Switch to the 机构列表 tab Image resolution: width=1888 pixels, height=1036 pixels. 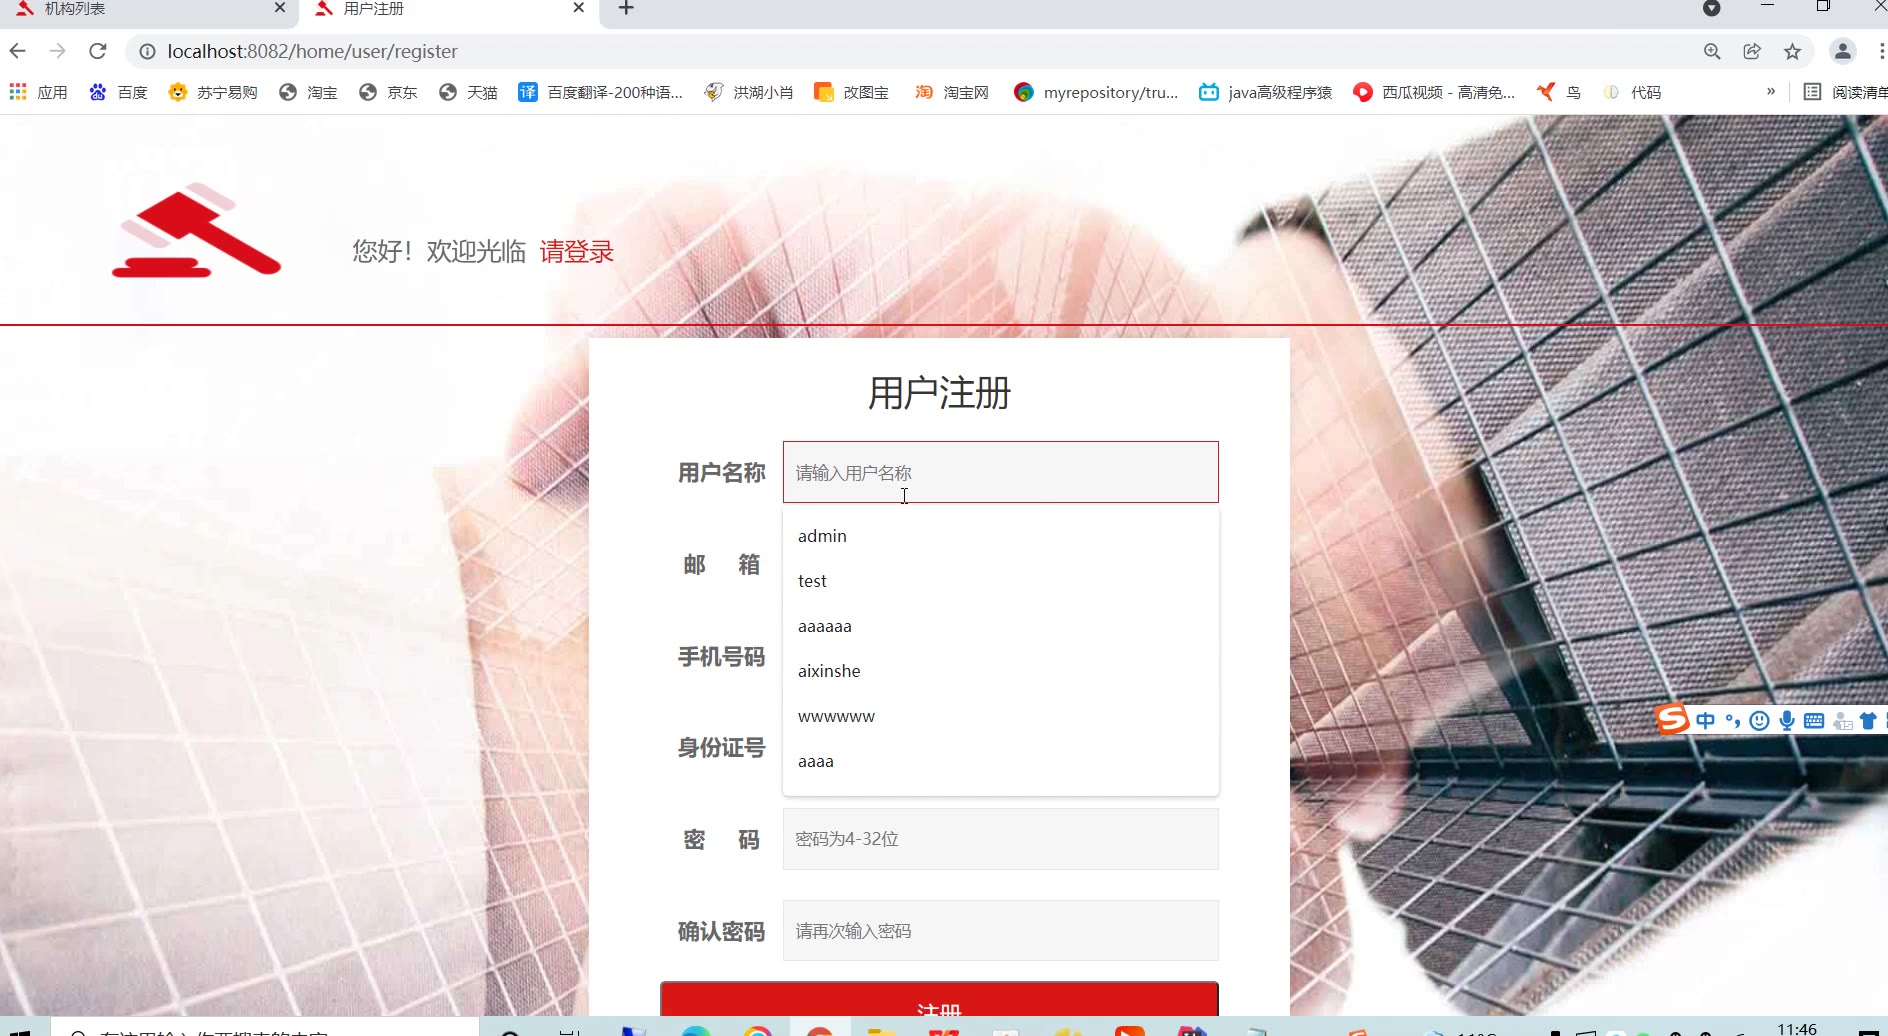click(150, 9)
